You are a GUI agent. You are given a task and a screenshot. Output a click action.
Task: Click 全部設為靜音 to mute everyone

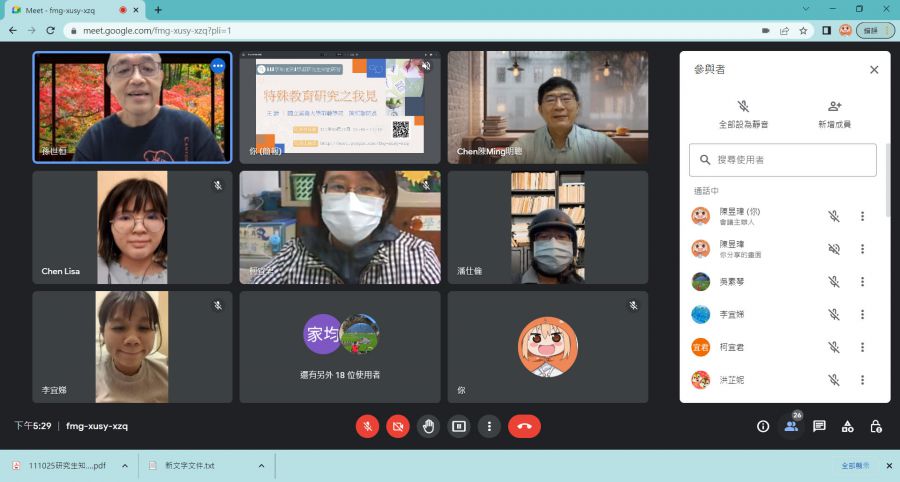coord(743,113)
